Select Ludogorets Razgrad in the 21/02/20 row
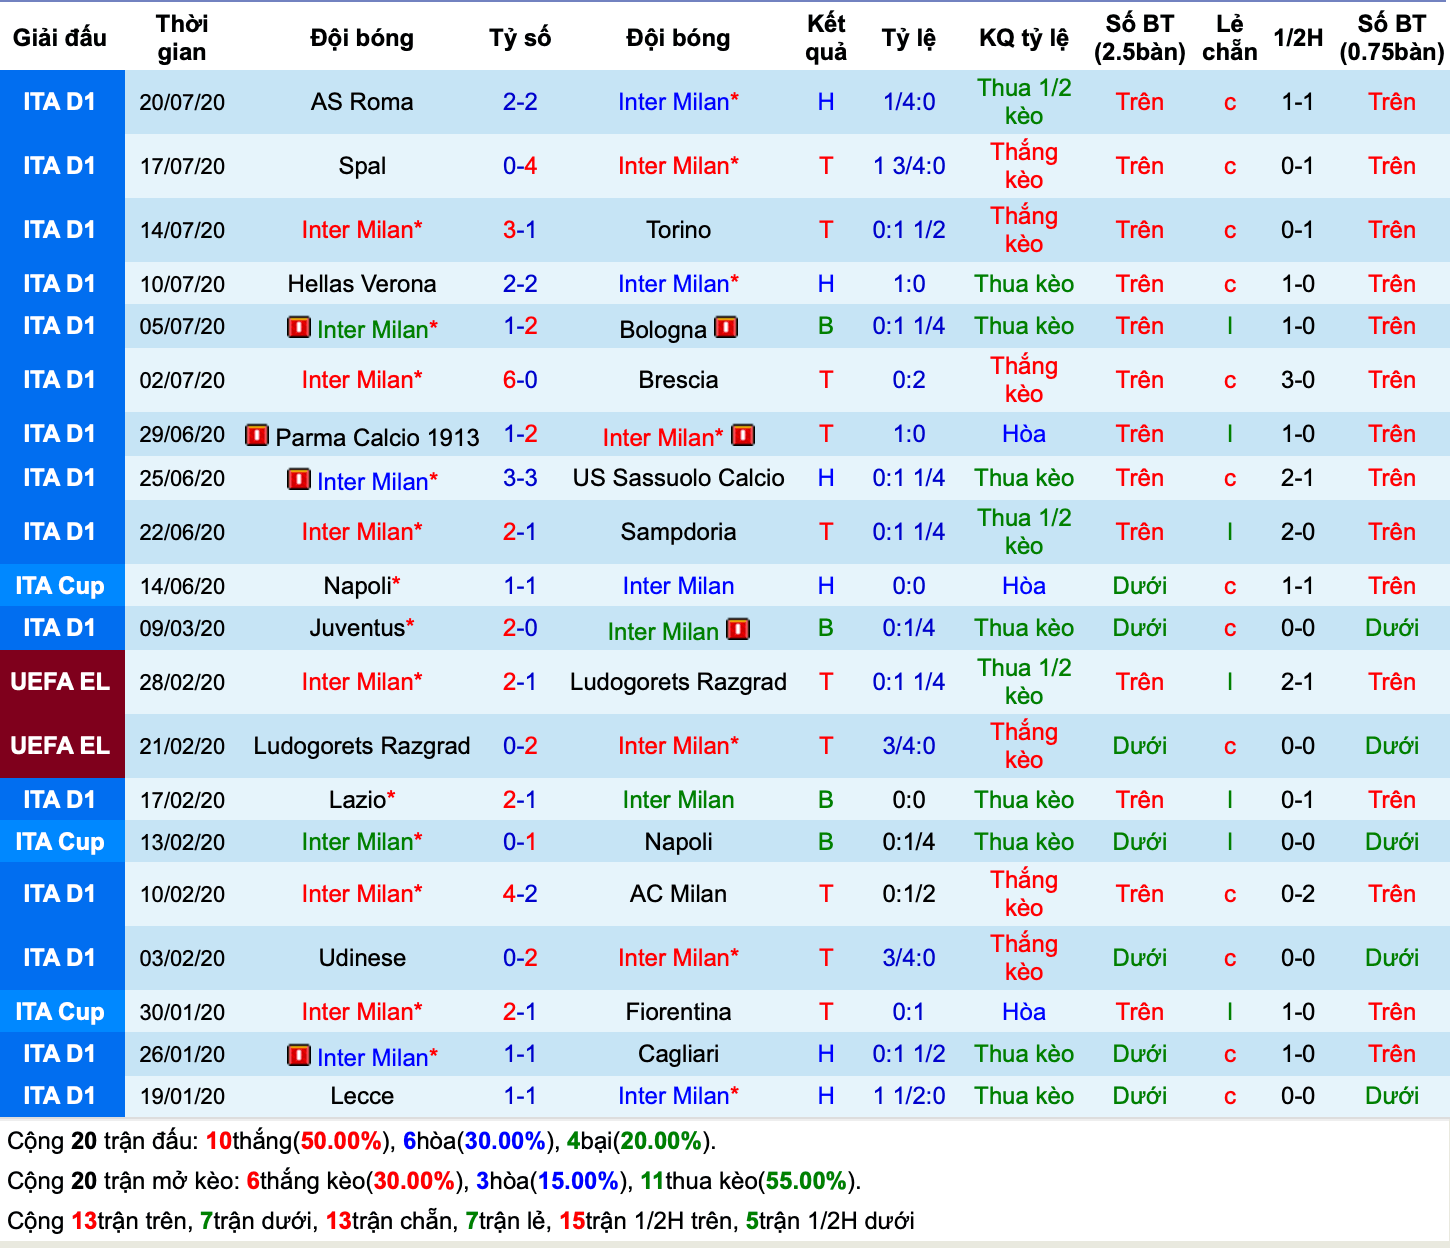This screenshot has width=1450, height=1248. [x=362, y=746]
